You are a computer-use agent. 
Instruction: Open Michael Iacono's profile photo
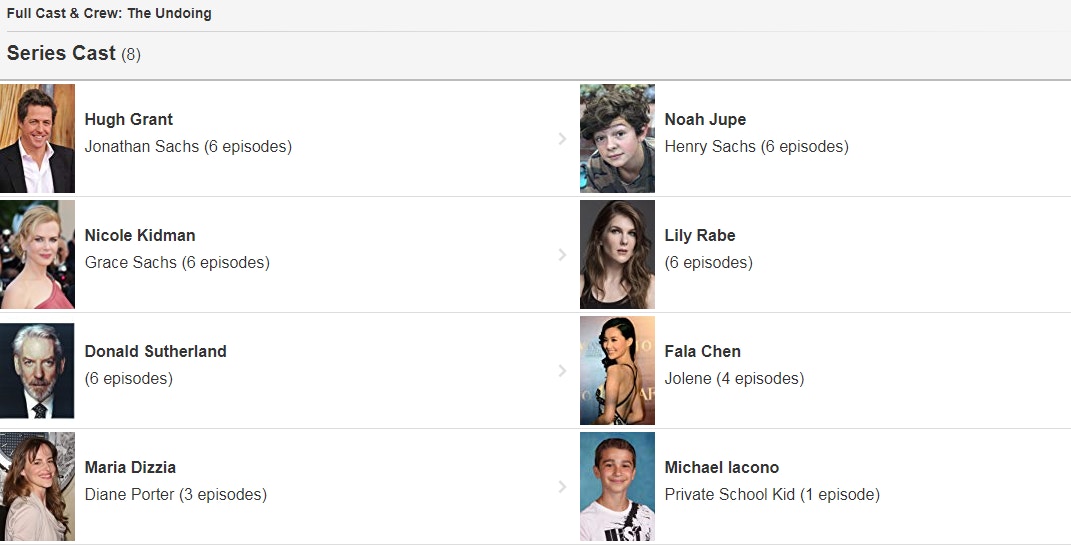point(617,486)
